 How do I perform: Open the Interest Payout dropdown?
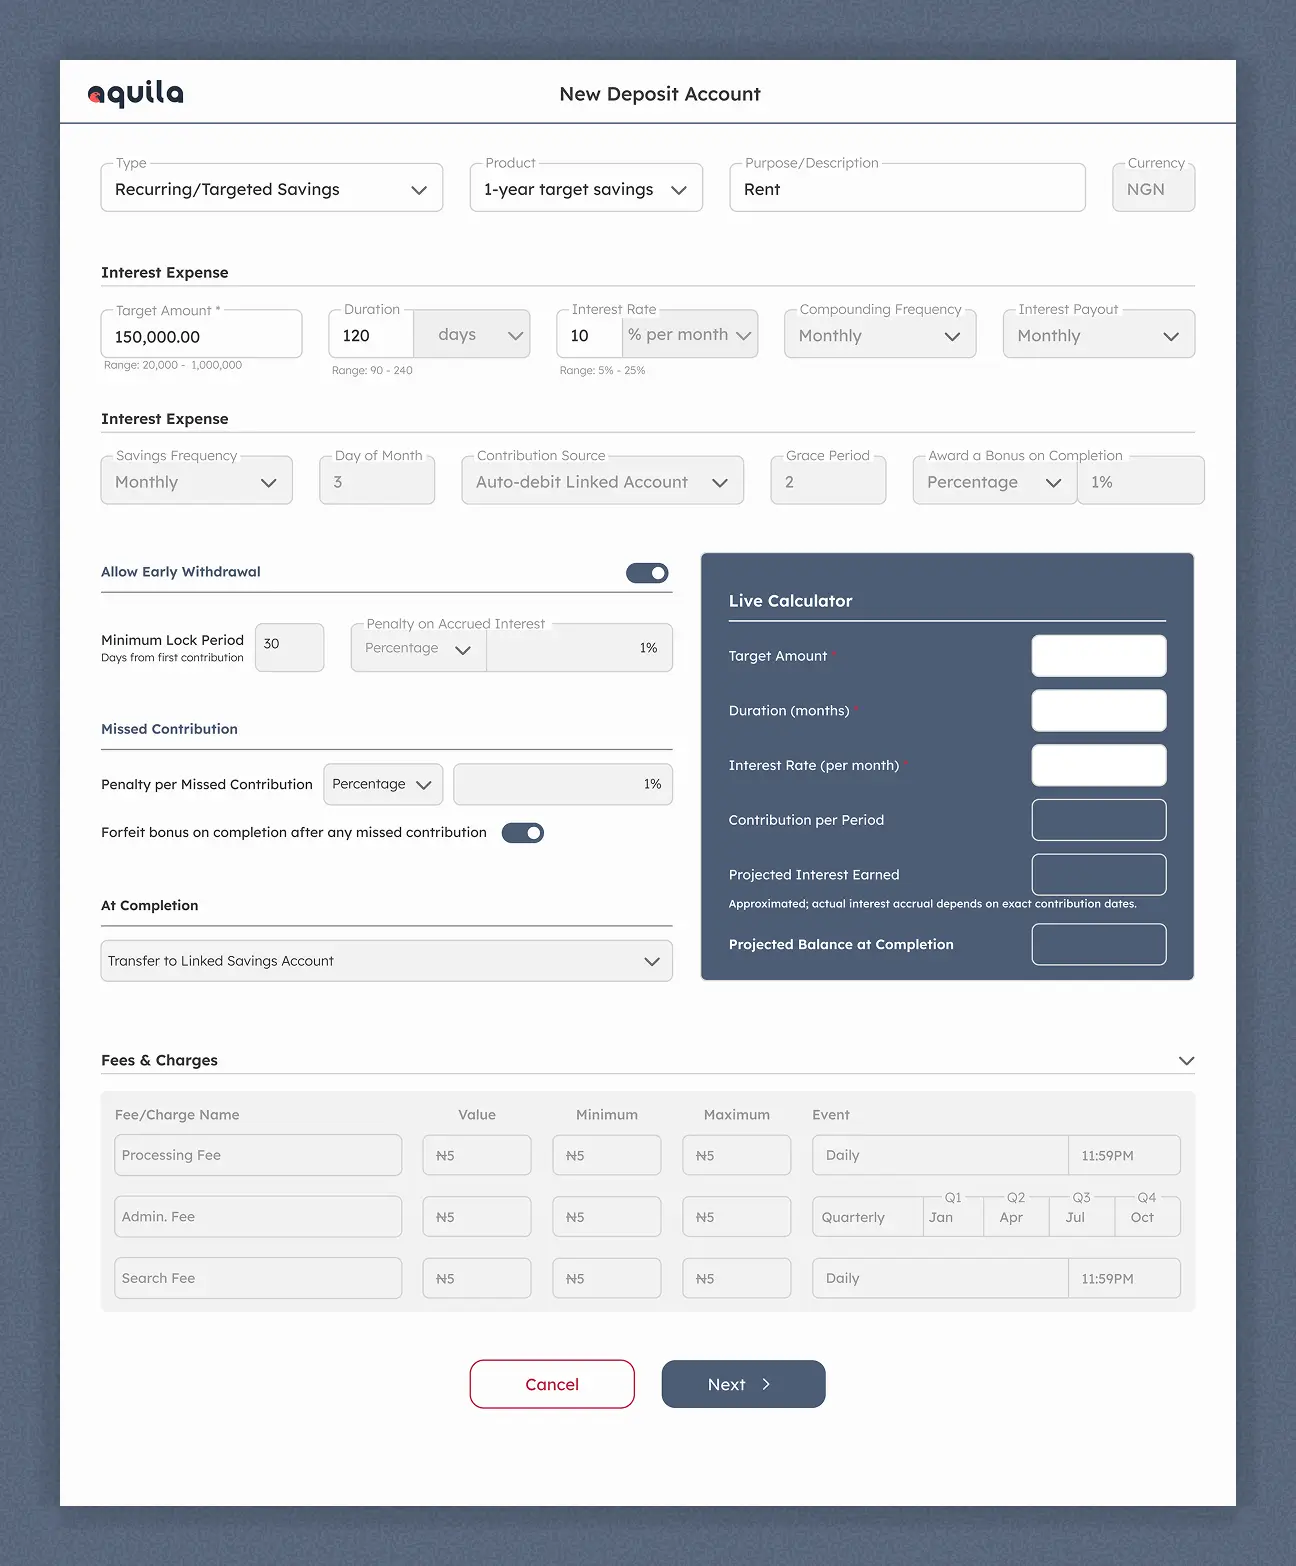pyautogui.click(x=1099, y=334)
